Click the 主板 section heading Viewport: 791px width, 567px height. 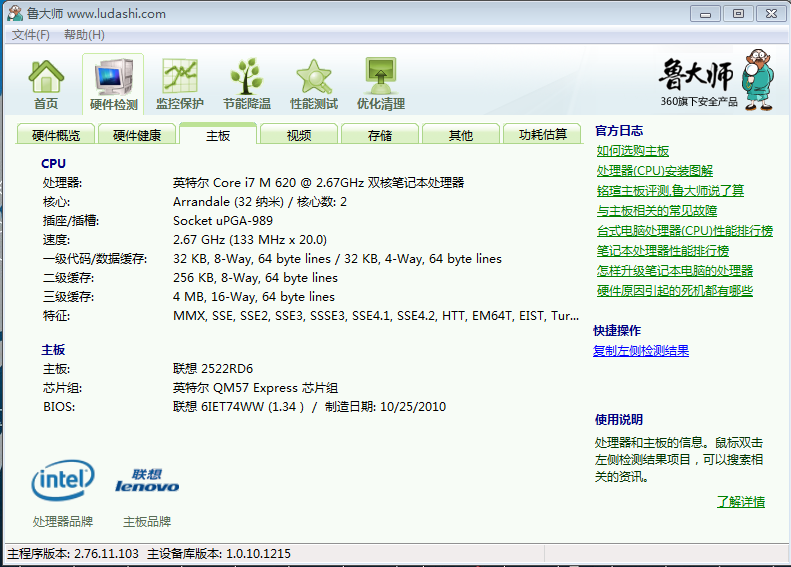[x=53, y=350]
